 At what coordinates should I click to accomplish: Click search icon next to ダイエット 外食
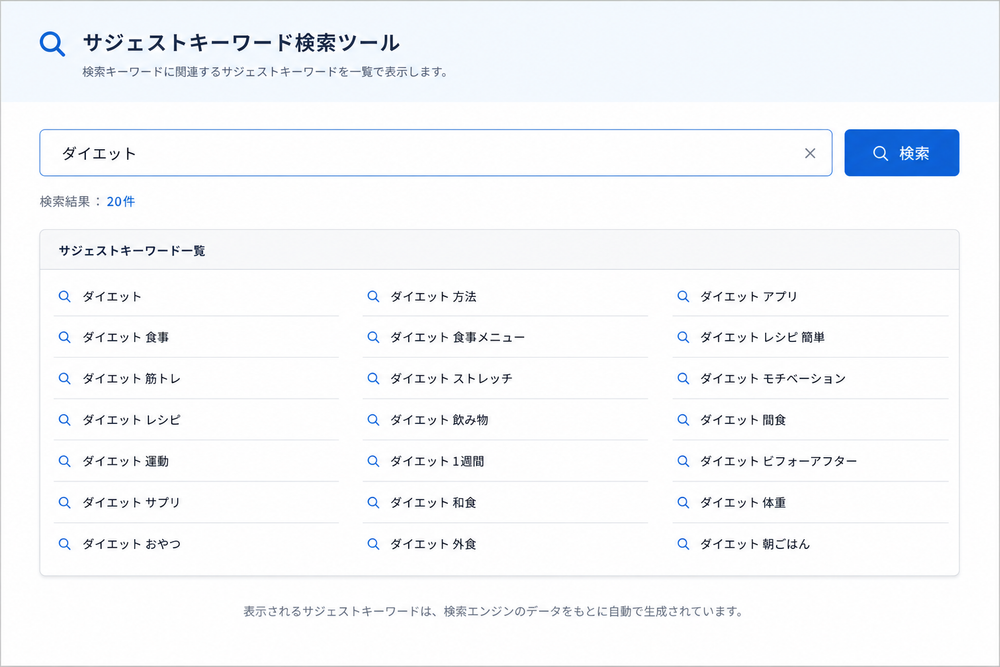click(x=373, y=544)
